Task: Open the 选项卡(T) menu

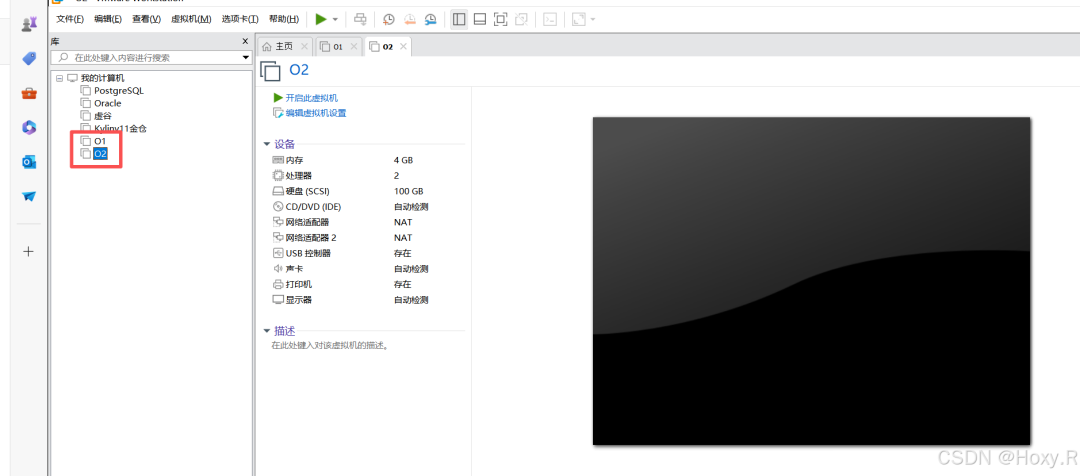Action: point(240,19)
